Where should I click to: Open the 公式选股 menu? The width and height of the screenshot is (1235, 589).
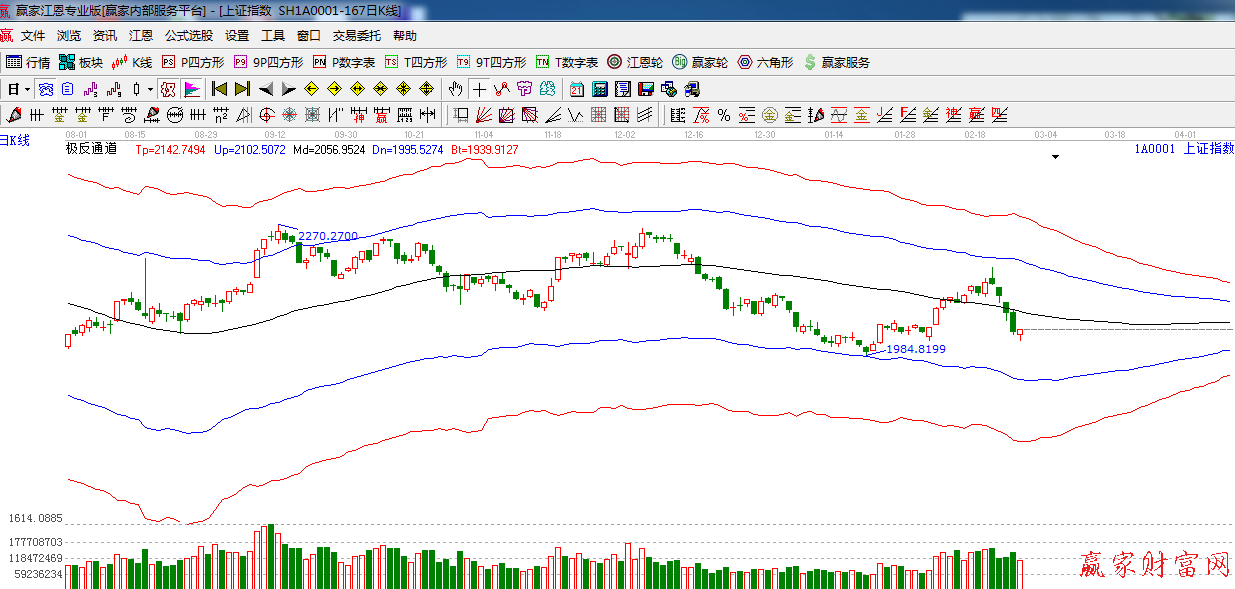pyautogui.click(x=189, y=35)
